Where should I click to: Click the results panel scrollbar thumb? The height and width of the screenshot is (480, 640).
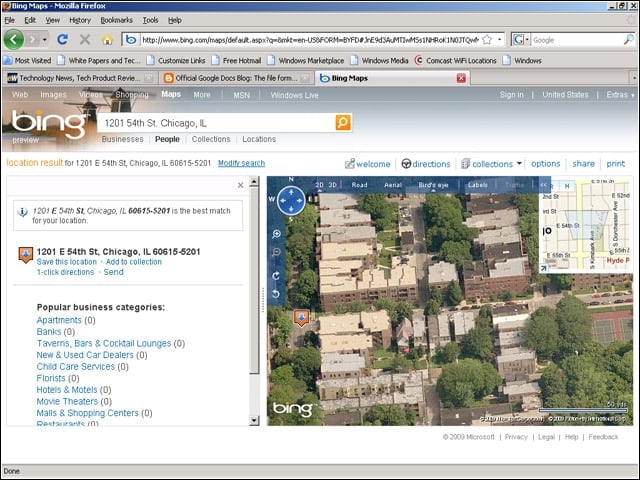point(254,280)
